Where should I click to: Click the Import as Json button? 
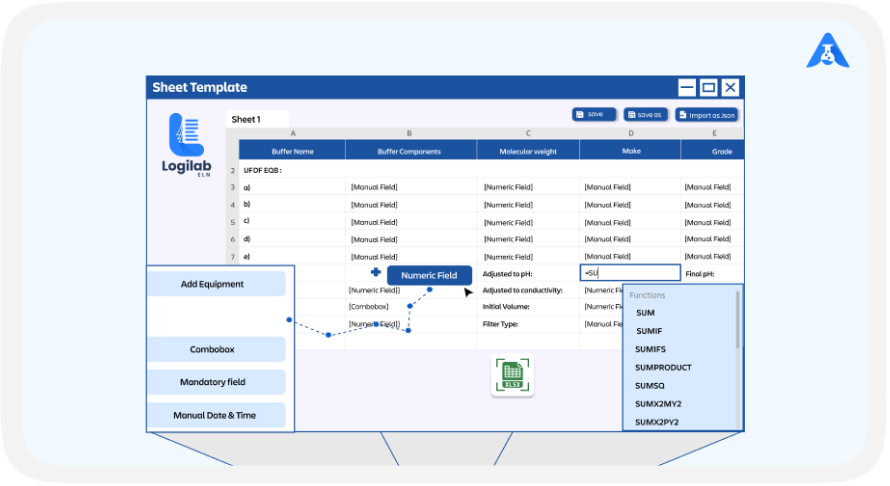707,115
